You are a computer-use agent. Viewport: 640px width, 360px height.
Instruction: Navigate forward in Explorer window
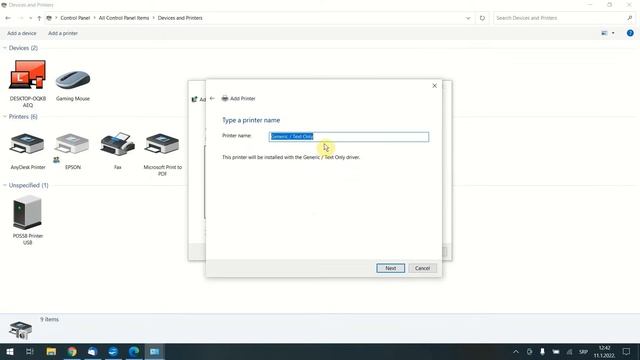click(x=20, y=18)
